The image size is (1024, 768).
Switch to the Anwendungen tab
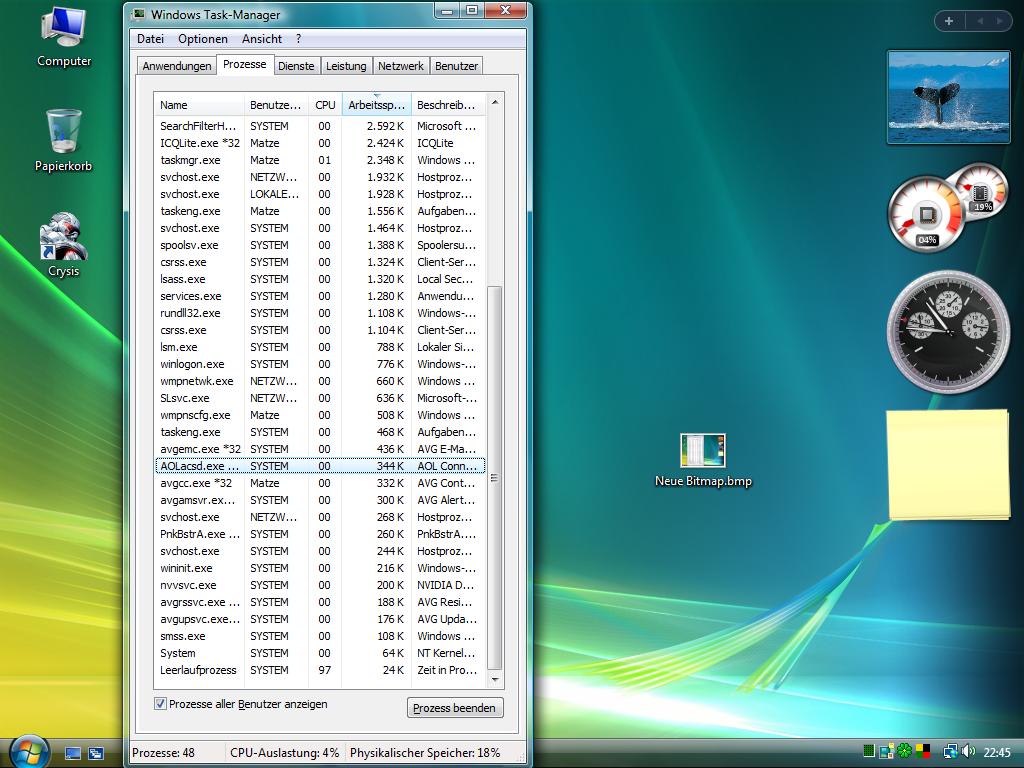pos(177,66)
